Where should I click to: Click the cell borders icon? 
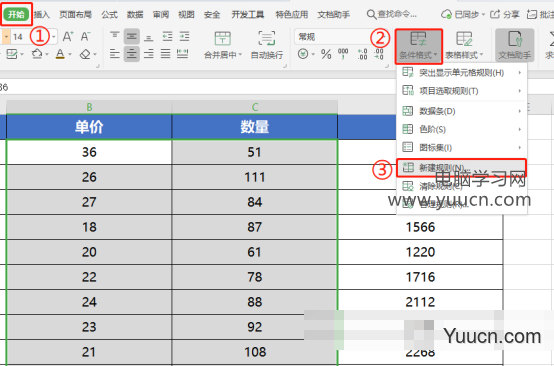click(12, 54)
